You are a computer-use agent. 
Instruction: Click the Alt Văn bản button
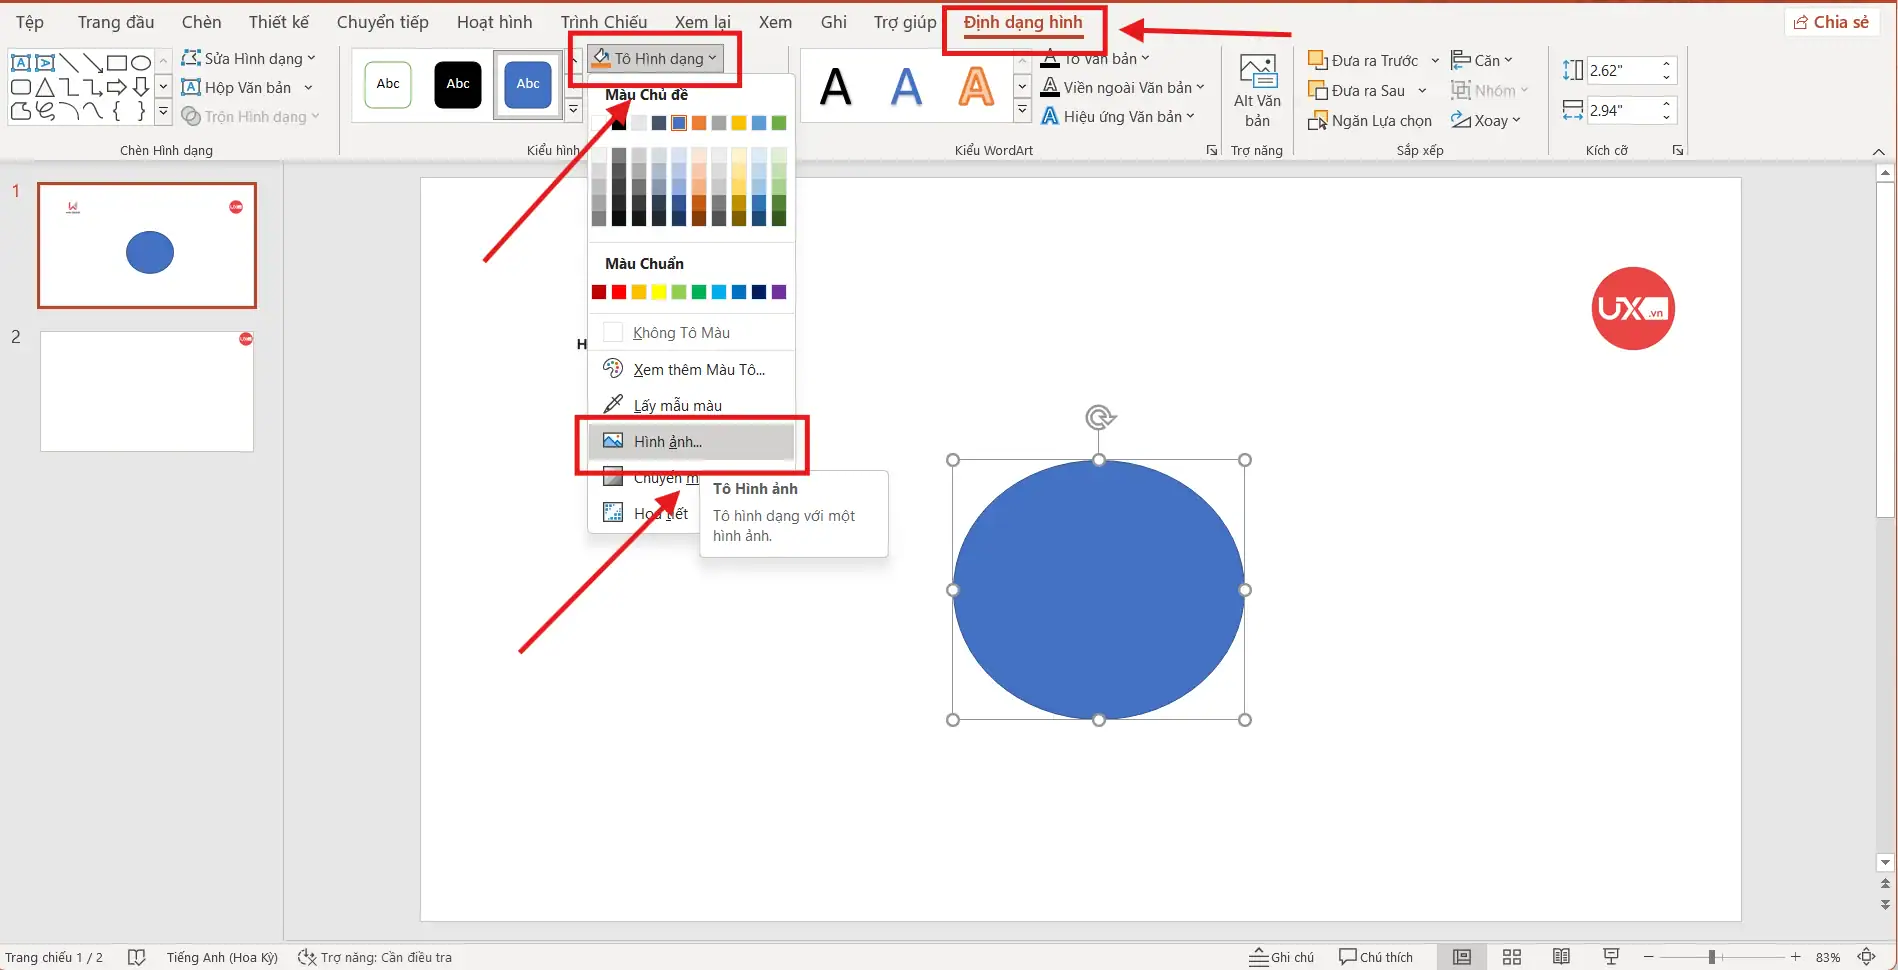point(1257,91)
